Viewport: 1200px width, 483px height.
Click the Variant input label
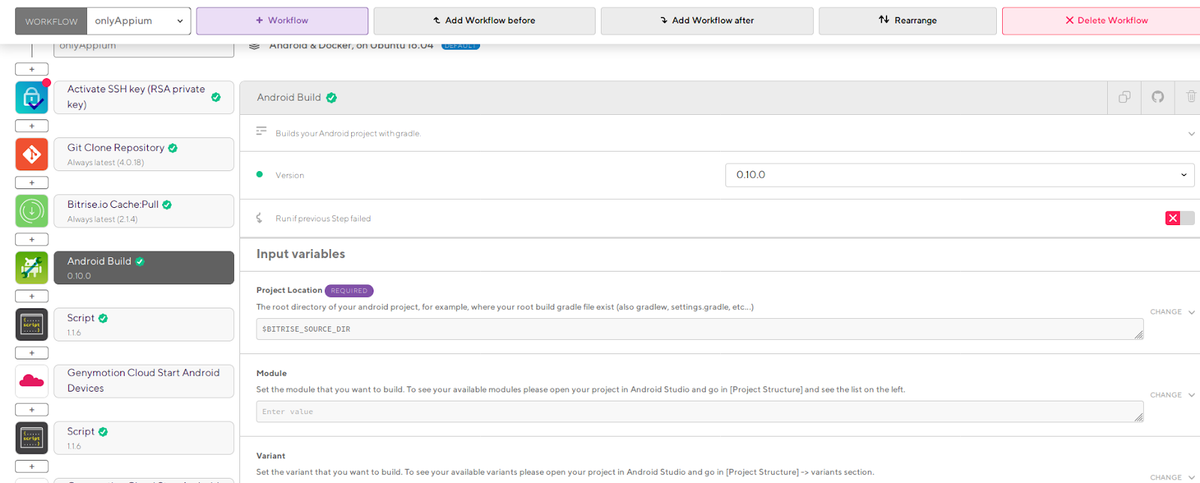(271, 455)
